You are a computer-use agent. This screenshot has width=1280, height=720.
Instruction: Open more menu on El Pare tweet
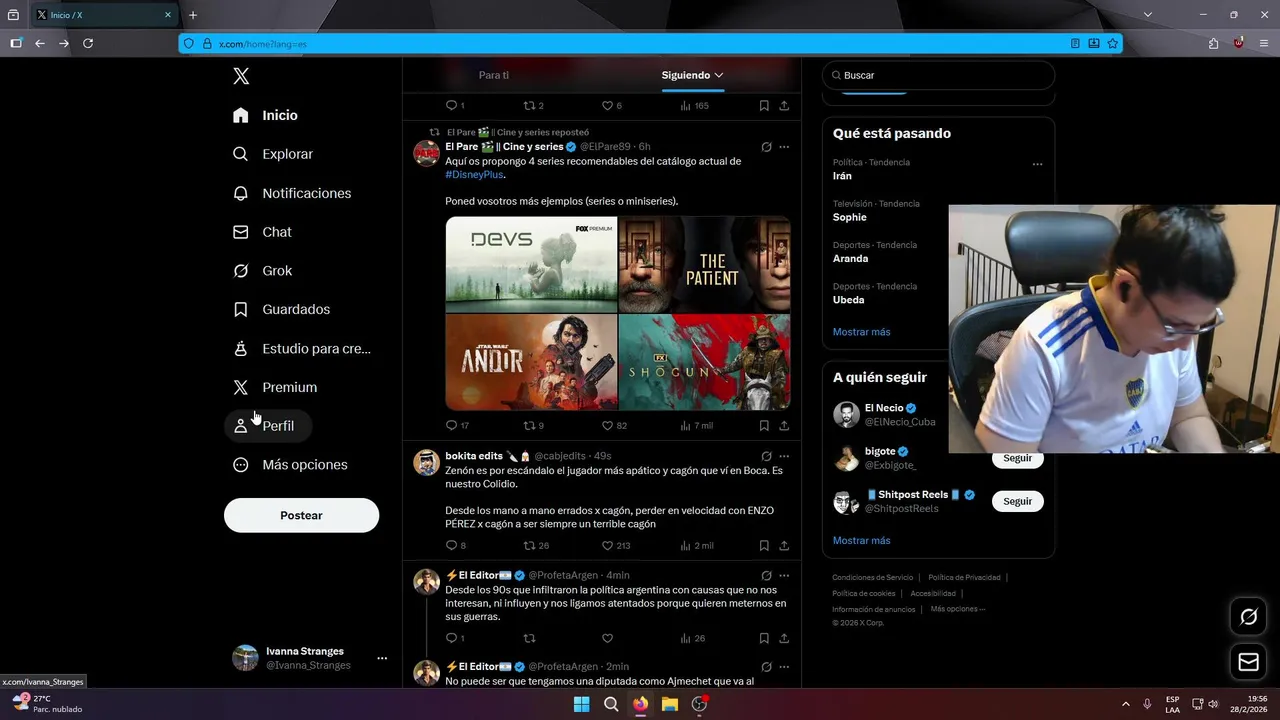(x=784, y=147)
